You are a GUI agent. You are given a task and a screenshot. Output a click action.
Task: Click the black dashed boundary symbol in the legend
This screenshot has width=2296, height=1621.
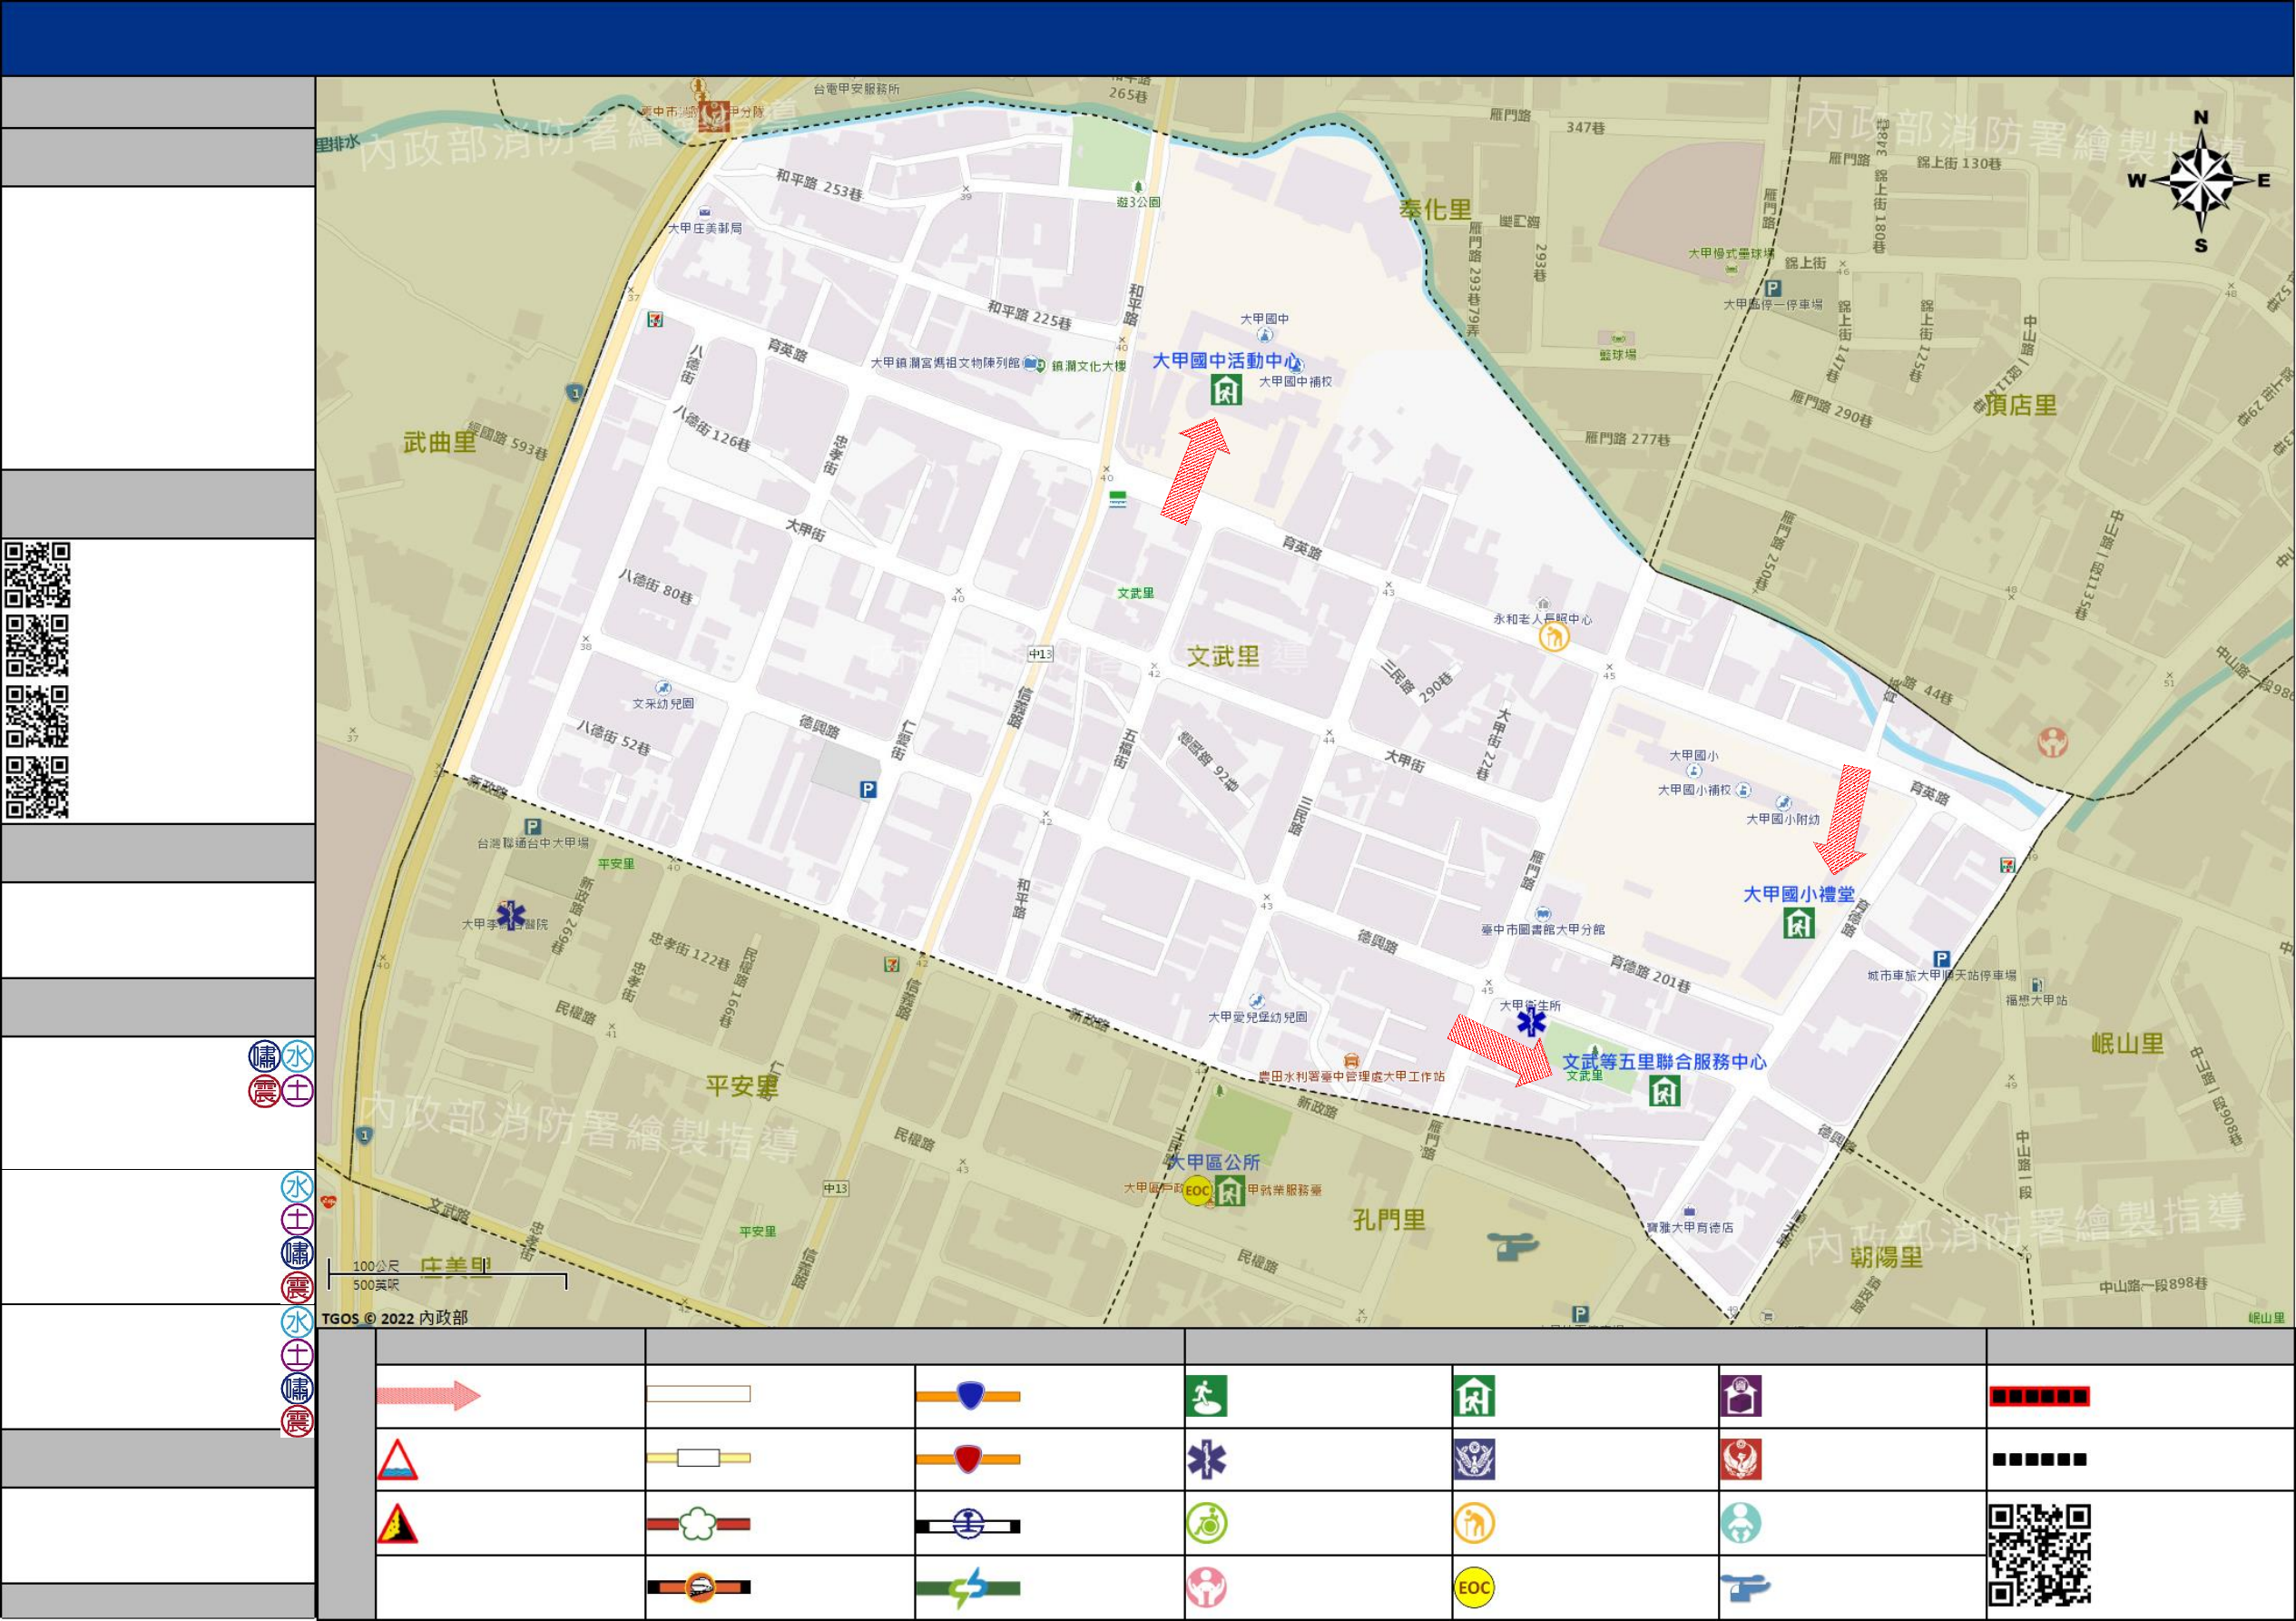tap(2040, 1460)
